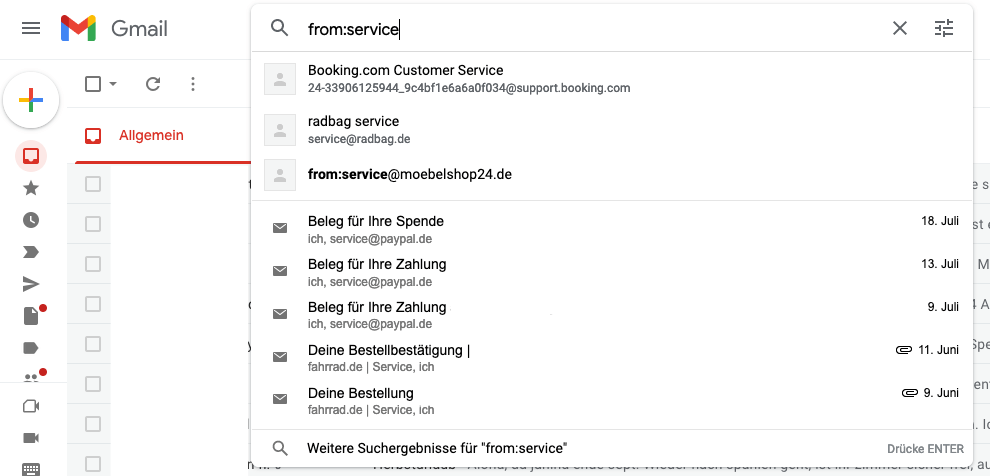The width and height of the screenshot is (990, 476).
Task: Expand the select-all dropdown arrow
Action: coord(113,83)
